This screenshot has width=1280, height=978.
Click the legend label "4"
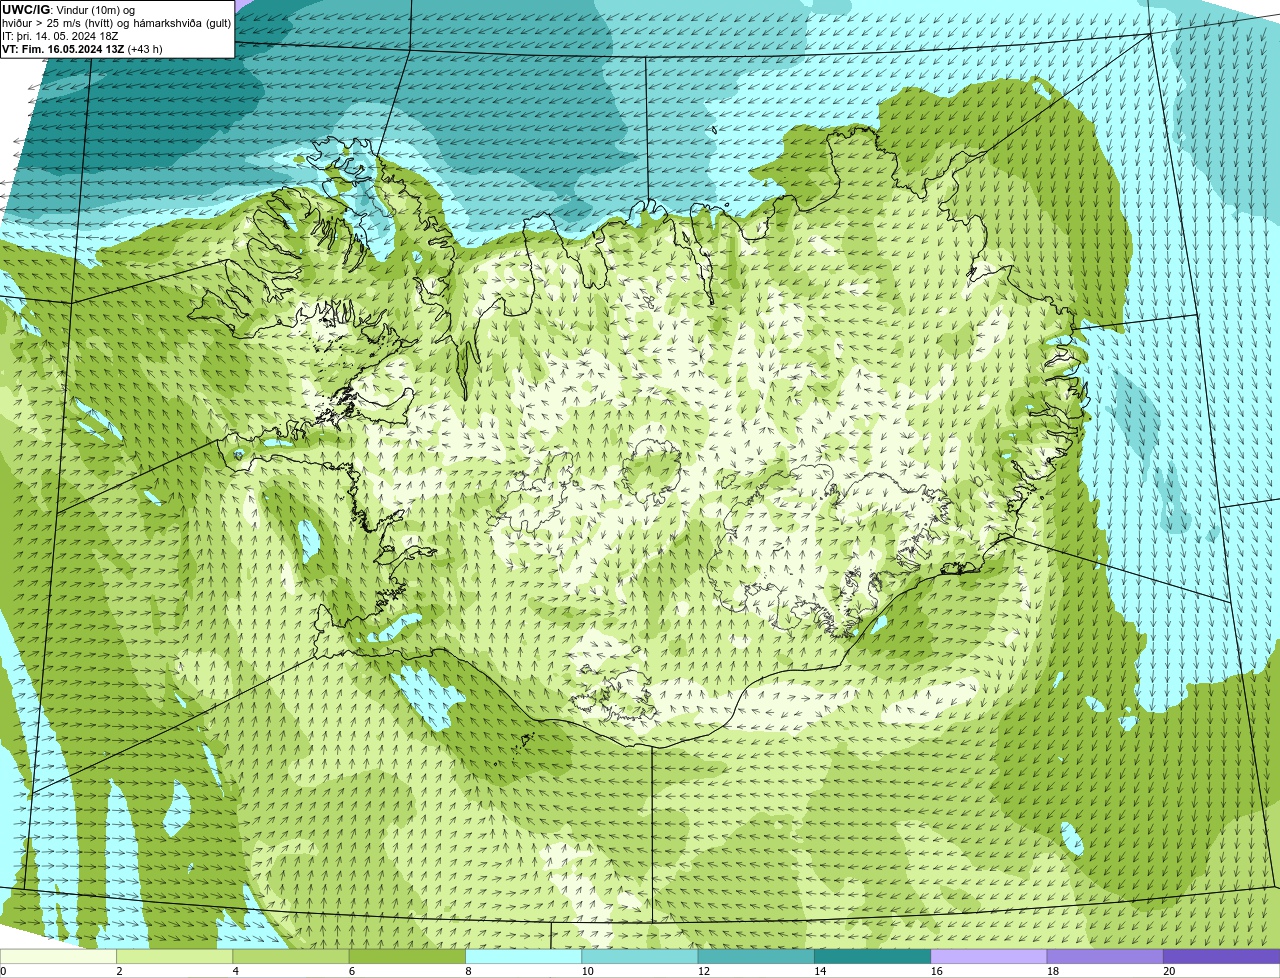click(235, 971)
